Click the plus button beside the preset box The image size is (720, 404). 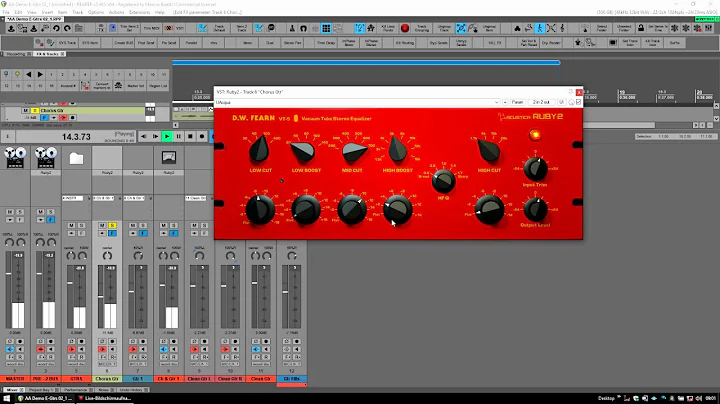point(505,102)
